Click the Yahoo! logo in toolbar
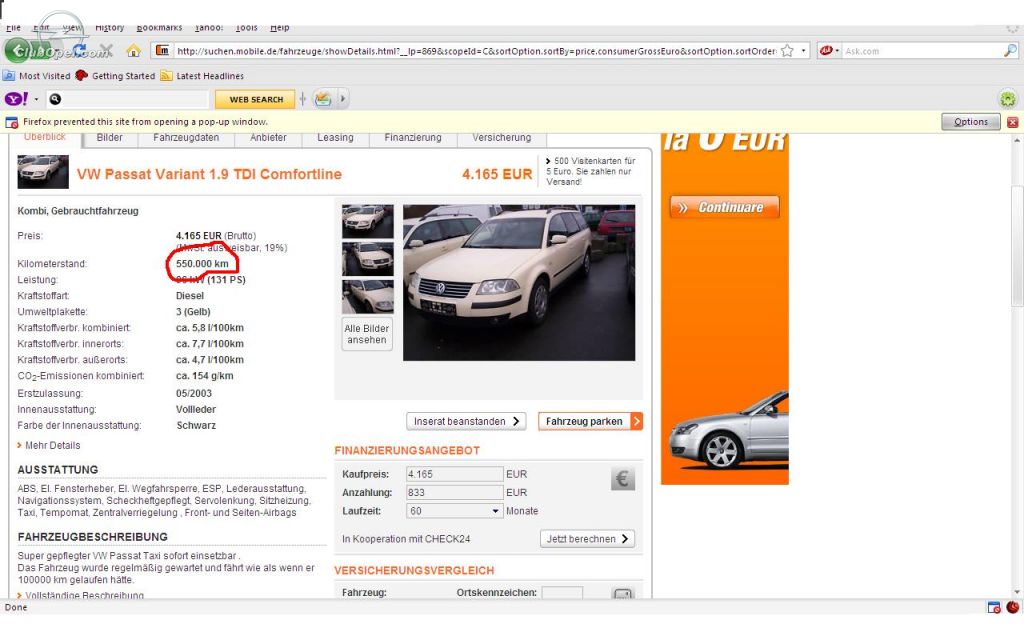Screen dimensions: 1024x640 (x=16, y=99)
